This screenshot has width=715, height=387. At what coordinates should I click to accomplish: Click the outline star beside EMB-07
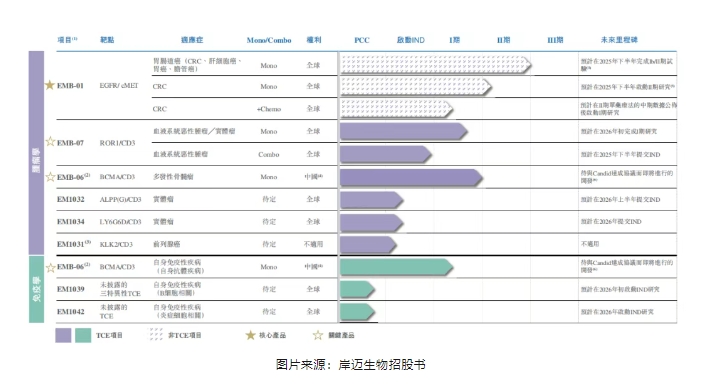50,142
